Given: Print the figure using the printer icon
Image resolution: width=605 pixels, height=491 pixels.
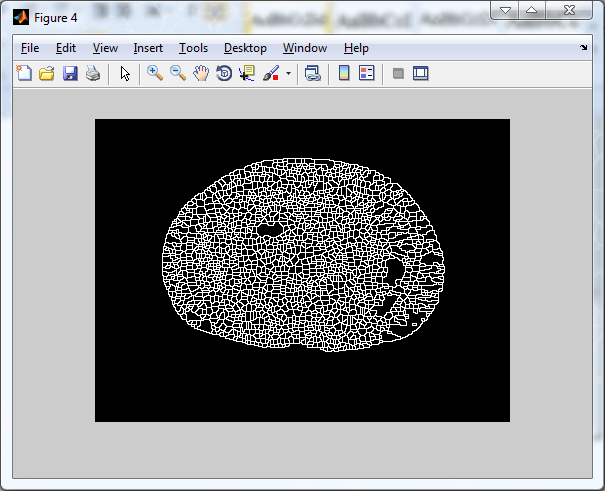Looking at the screenshot, I should pyautogui.click(x=92, y=73).
